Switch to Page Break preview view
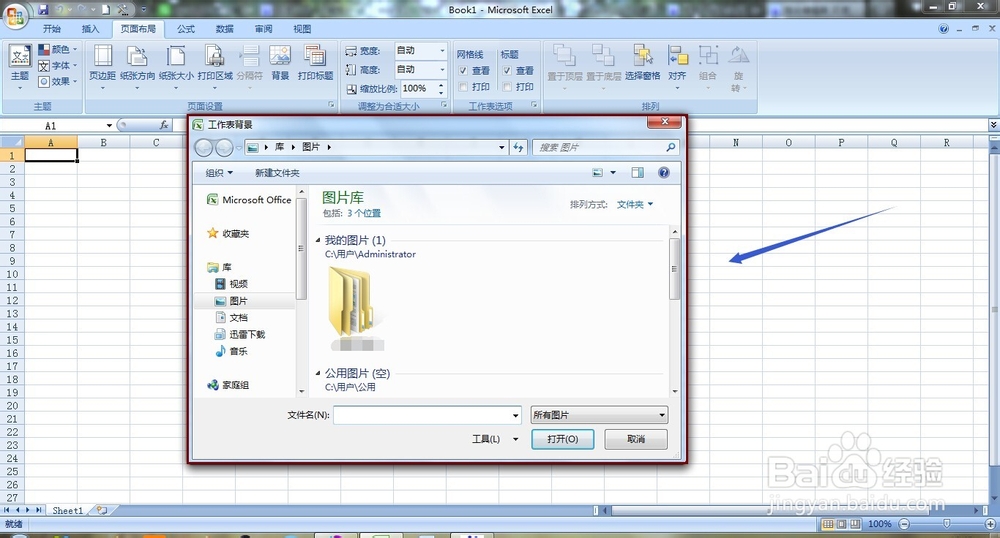 (x=855, y=524)
